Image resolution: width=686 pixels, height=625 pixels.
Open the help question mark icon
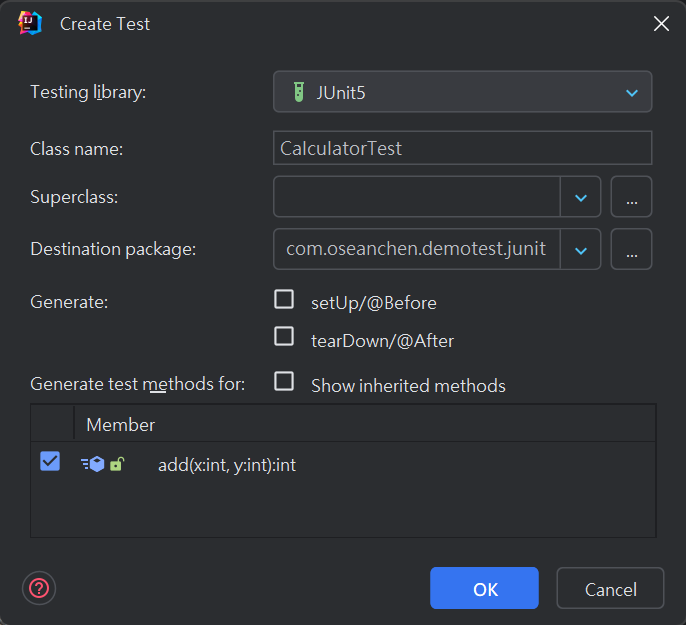tap(39, 587)
